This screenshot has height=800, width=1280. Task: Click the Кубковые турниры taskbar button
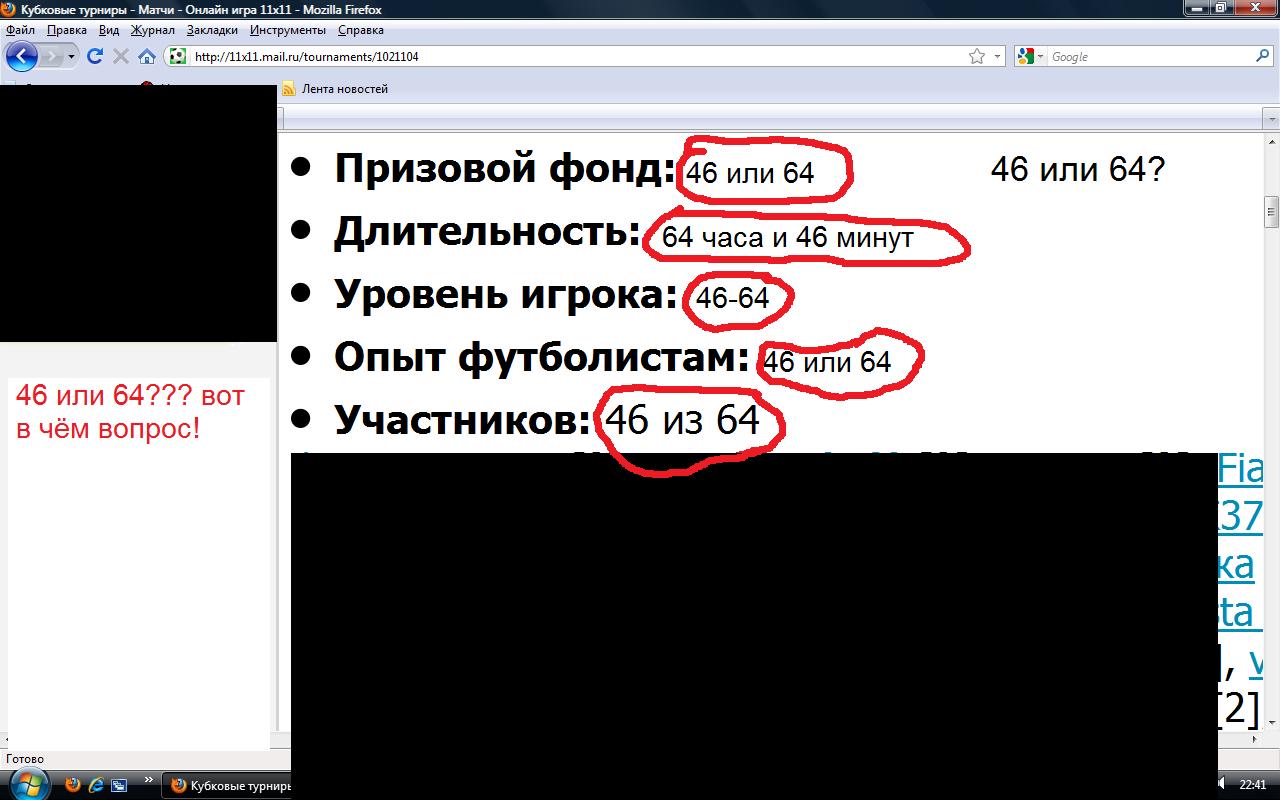tap(230, 785)
